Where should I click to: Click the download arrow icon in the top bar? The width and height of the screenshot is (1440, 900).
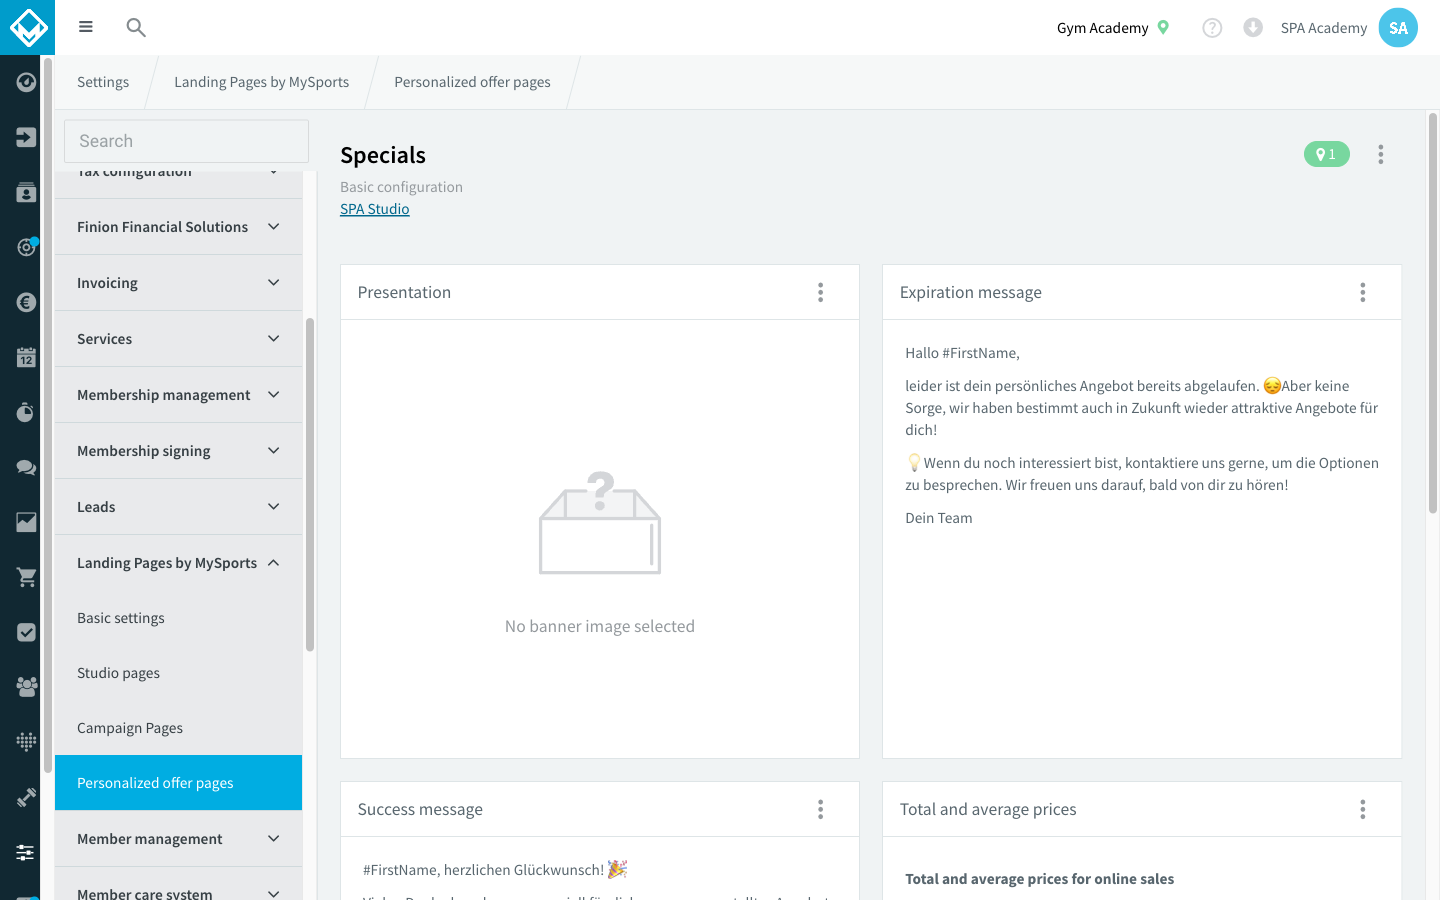tap(1253, 28)
